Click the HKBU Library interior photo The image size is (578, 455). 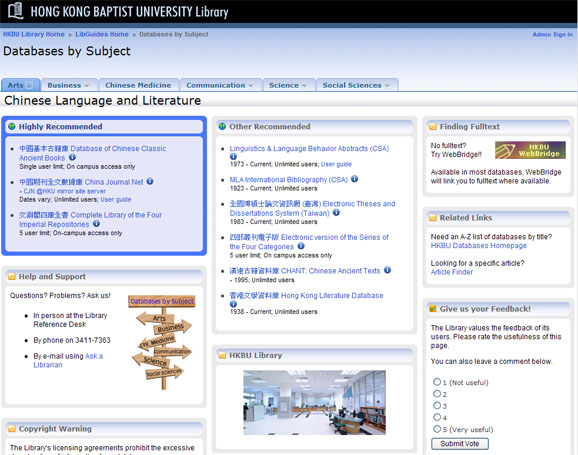(x=314, y=403)
